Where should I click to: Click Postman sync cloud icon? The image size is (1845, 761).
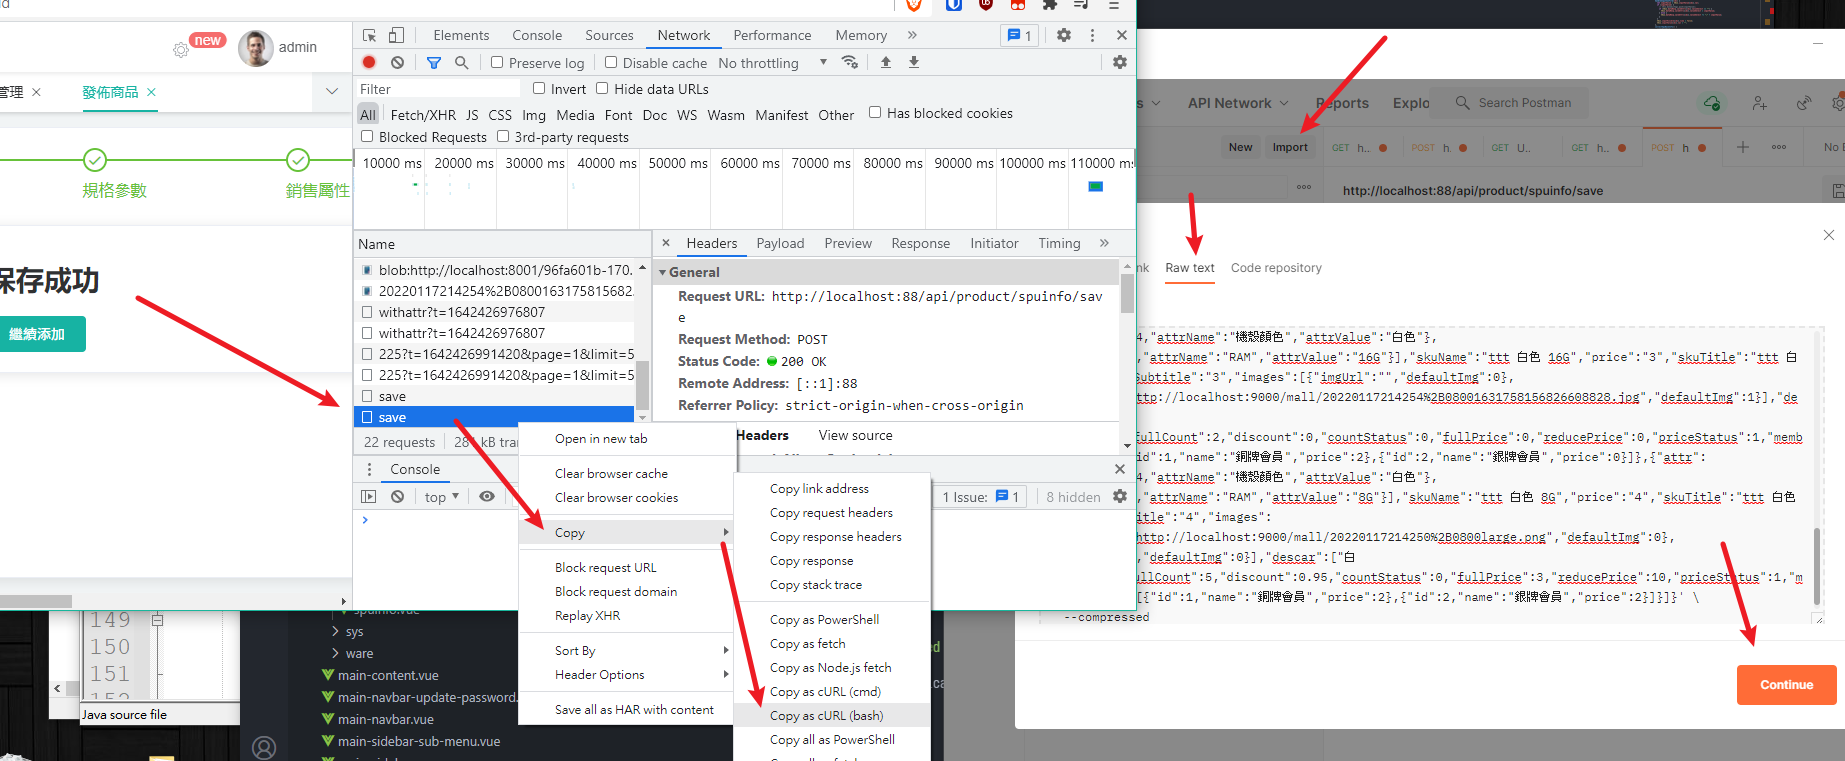[x=1712, y=103]
